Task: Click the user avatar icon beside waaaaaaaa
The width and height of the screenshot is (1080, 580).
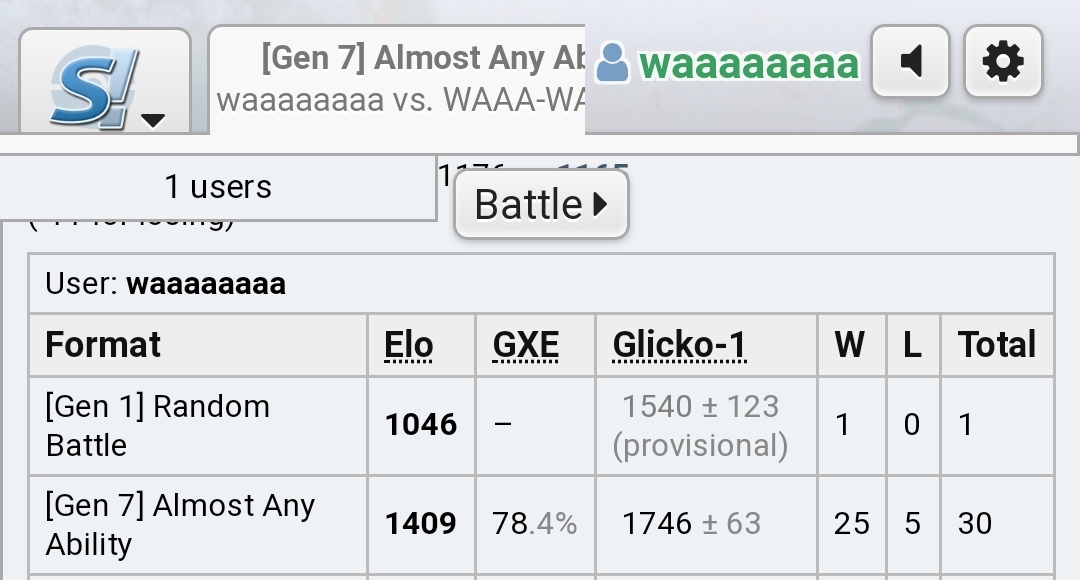Action: (x=612, y=63)
